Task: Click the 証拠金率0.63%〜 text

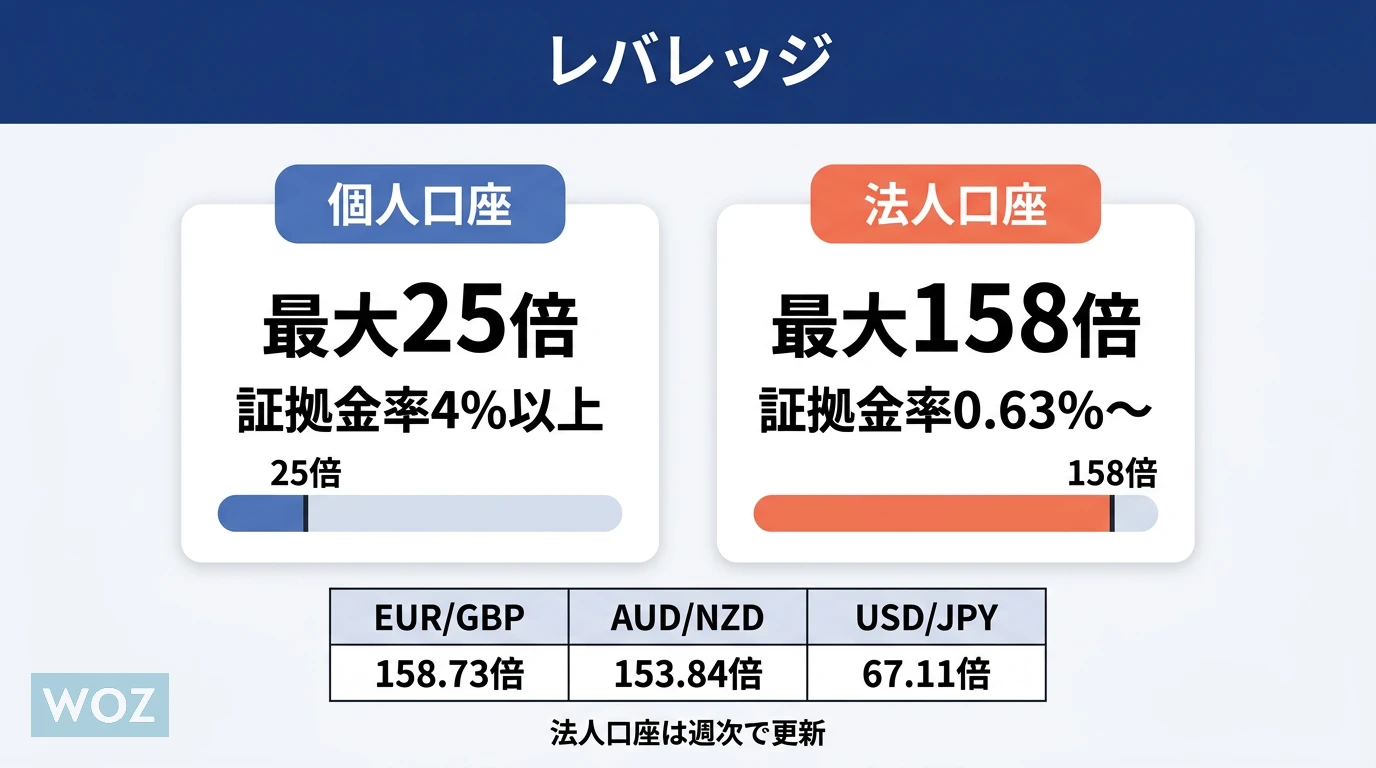Action: (x=955, y=411)
